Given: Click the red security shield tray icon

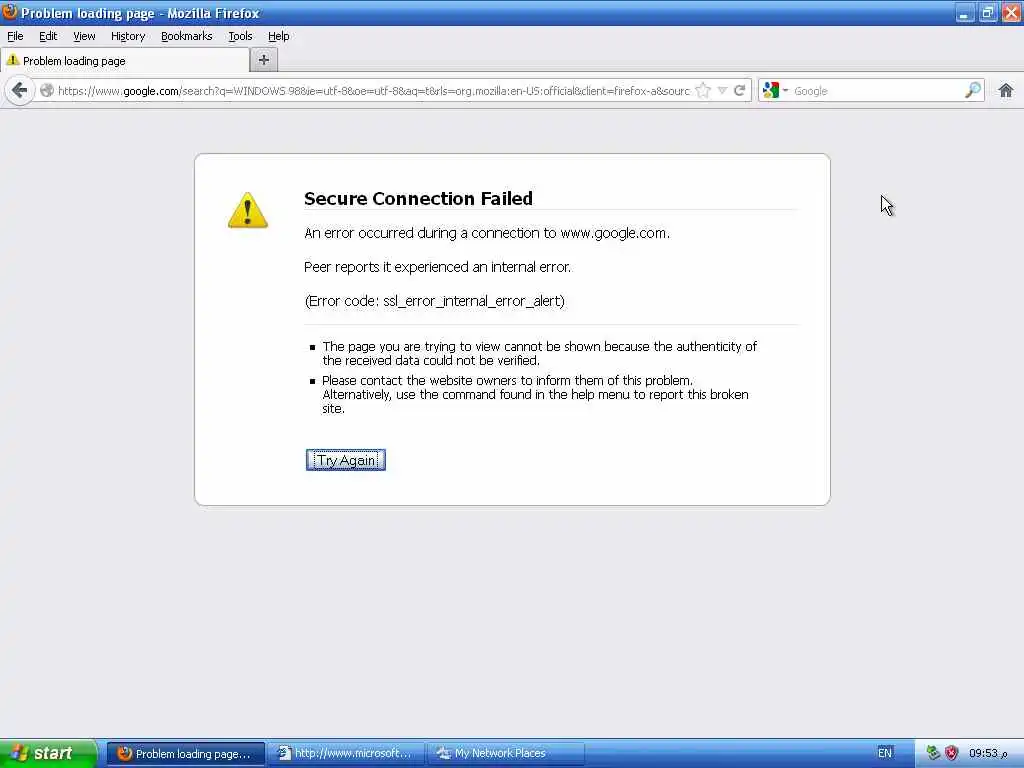Looking at the screenshot, I should [x=952, y=753].
